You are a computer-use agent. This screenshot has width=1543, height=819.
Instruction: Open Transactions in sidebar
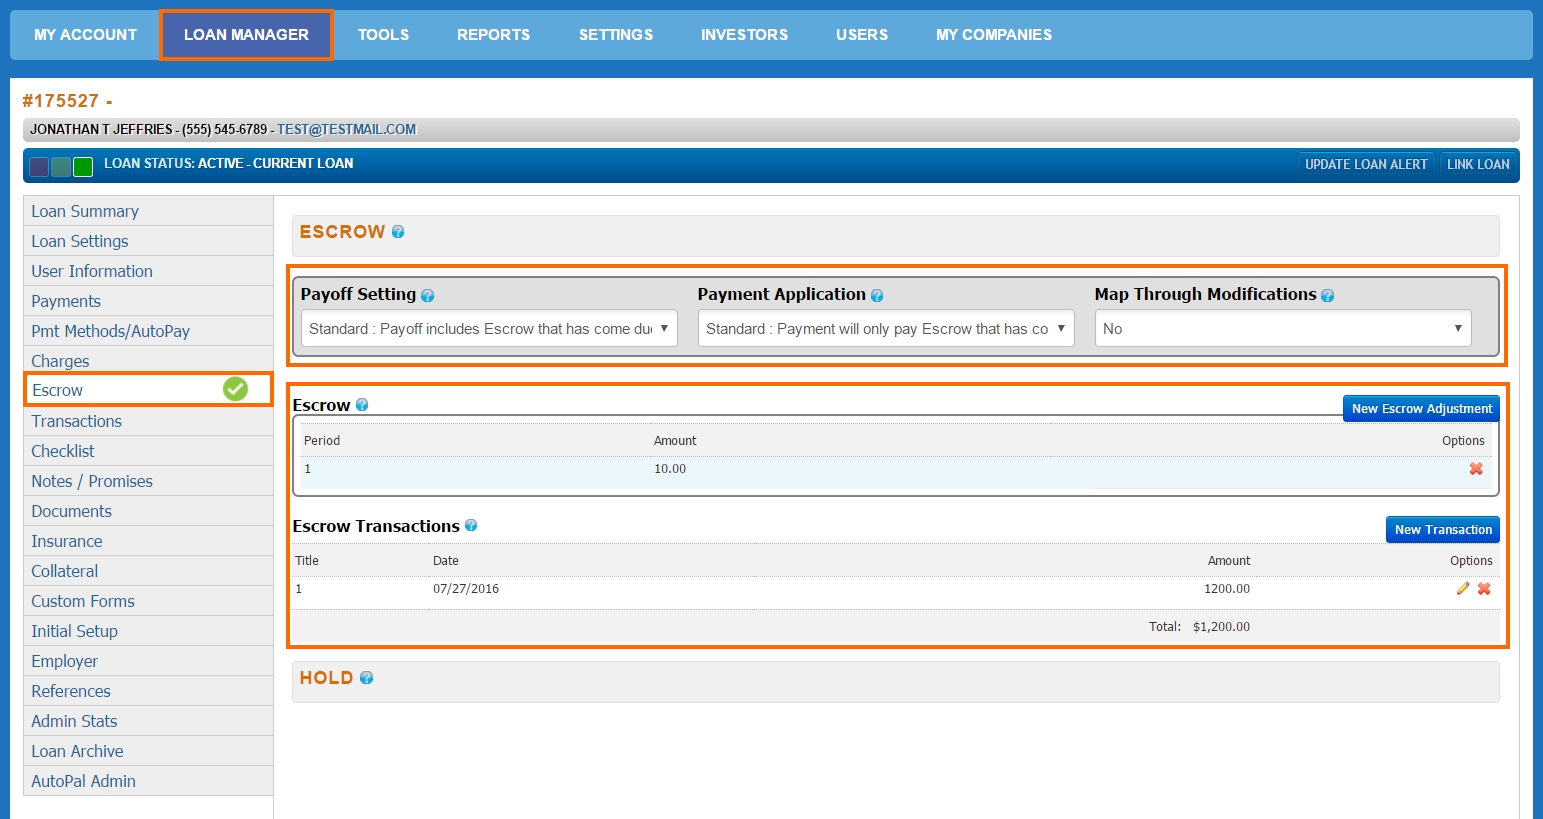[148, 421]
